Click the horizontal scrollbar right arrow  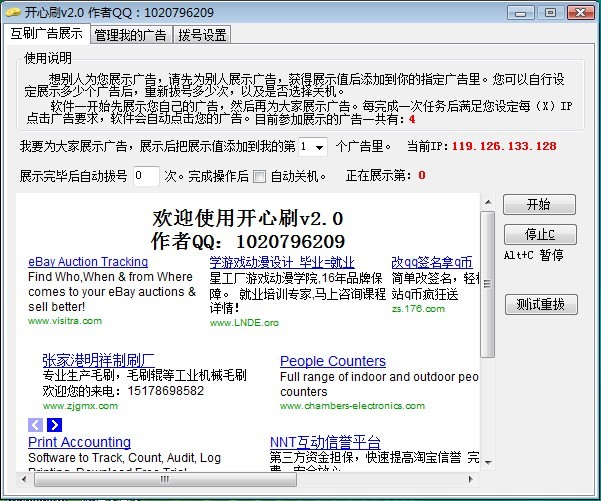point(471,479)
